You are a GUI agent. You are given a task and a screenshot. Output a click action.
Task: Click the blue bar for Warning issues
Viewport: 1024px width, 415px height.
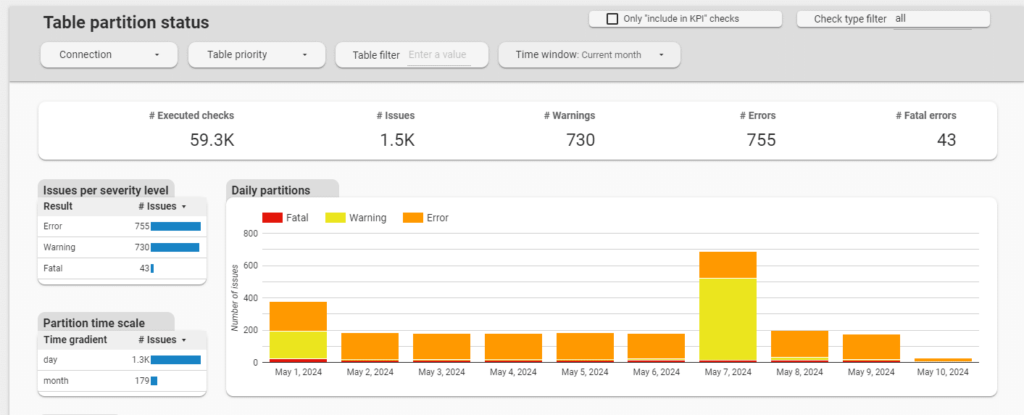click(x=175, y=247)
